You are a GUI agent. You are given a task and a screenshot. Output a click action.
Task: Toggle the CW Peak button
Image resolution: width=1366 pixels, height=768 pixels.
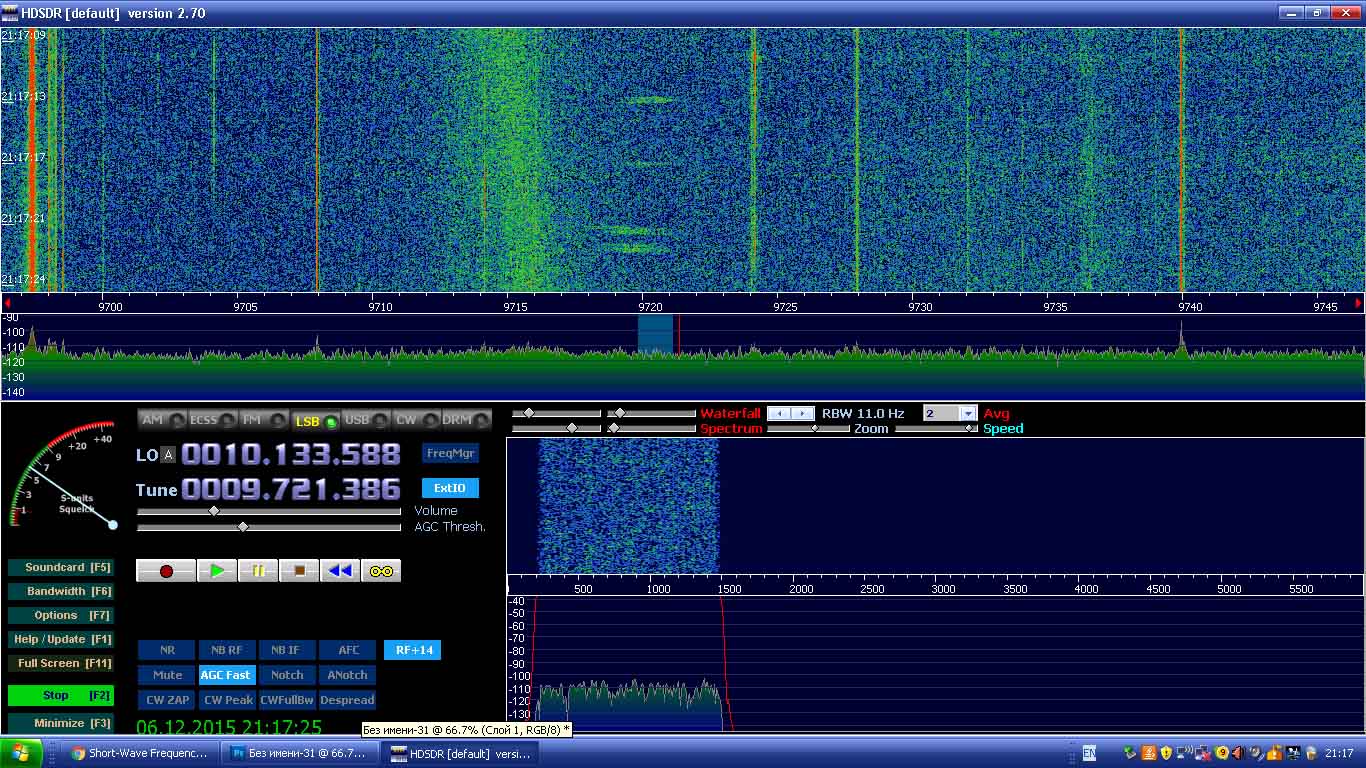pyautogui.click(x=227, y=700)
